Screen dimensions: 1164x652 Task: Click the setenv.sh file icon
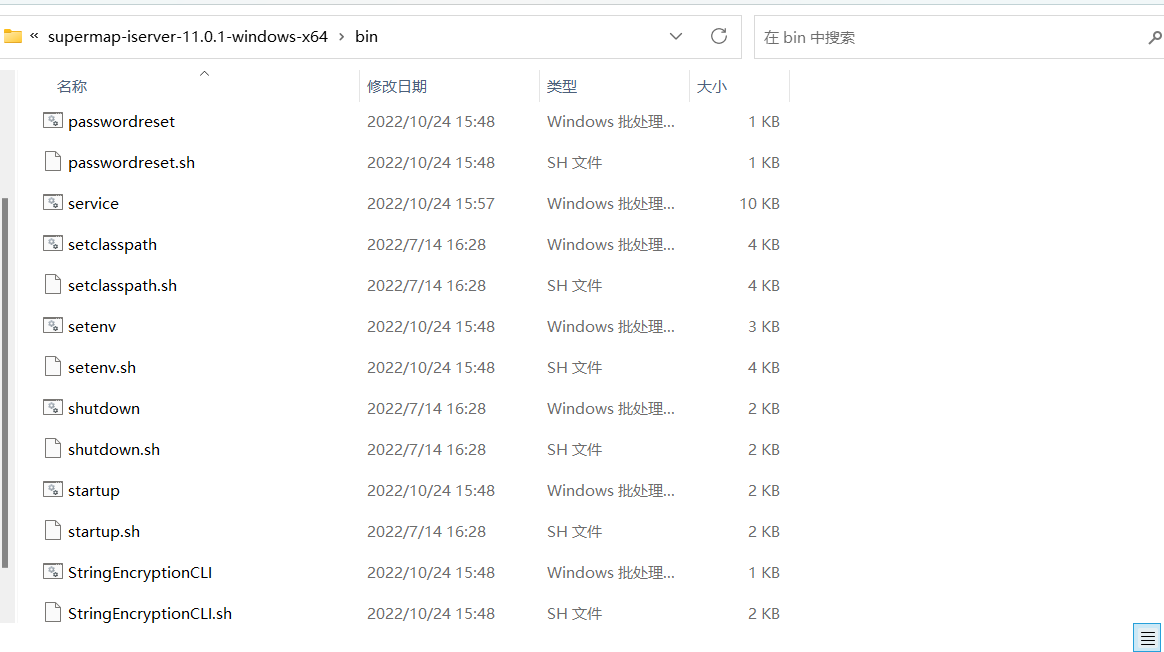[x=53, y=366]
